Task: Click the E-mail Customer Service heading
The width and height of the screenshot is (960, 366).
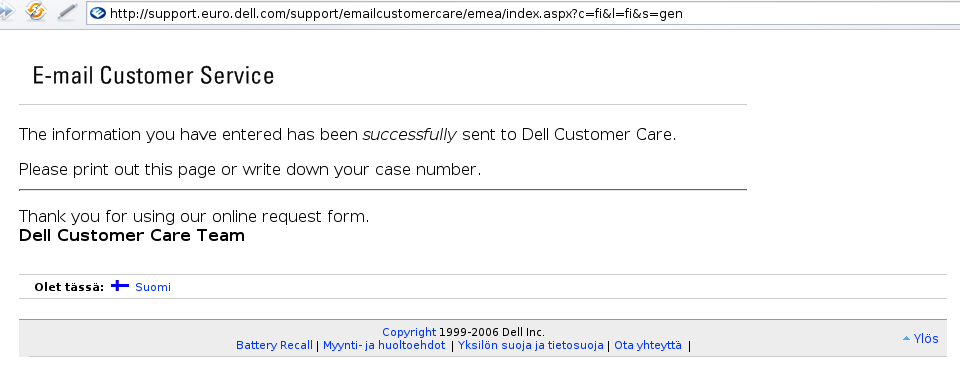Action: pyautogui.click(x=153, y=76)
